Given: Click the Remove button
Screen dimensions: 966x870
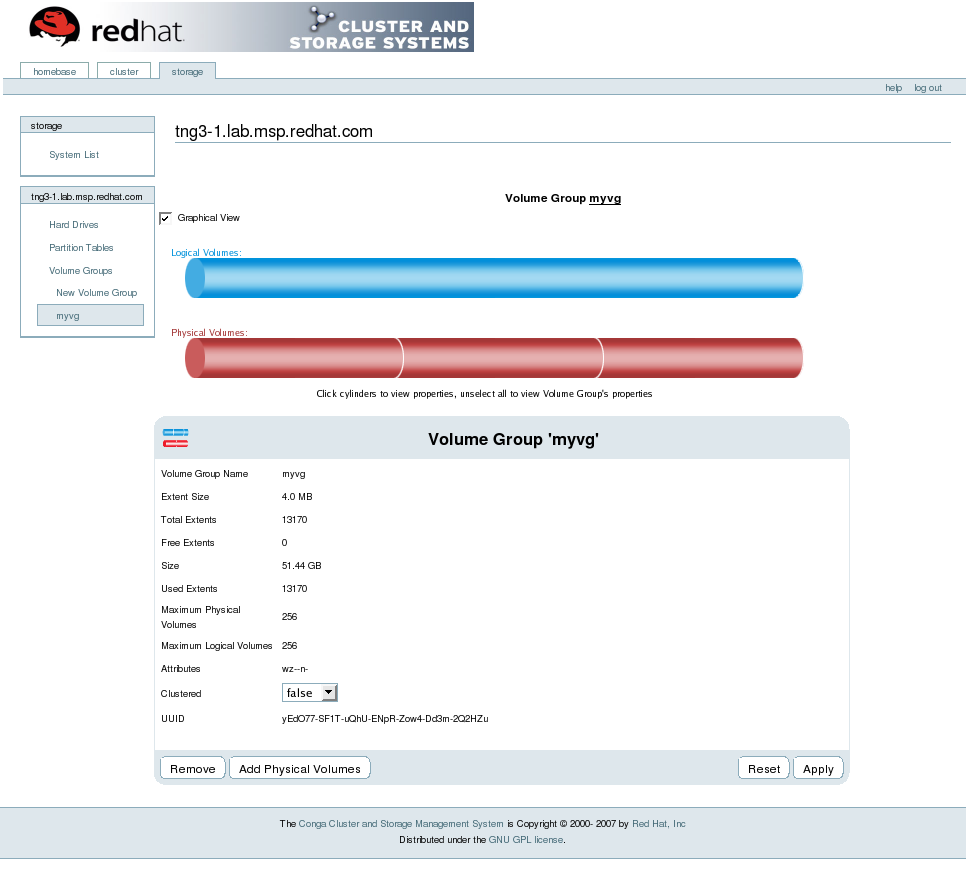Looking at the screenshot, I should pos(192,768).
